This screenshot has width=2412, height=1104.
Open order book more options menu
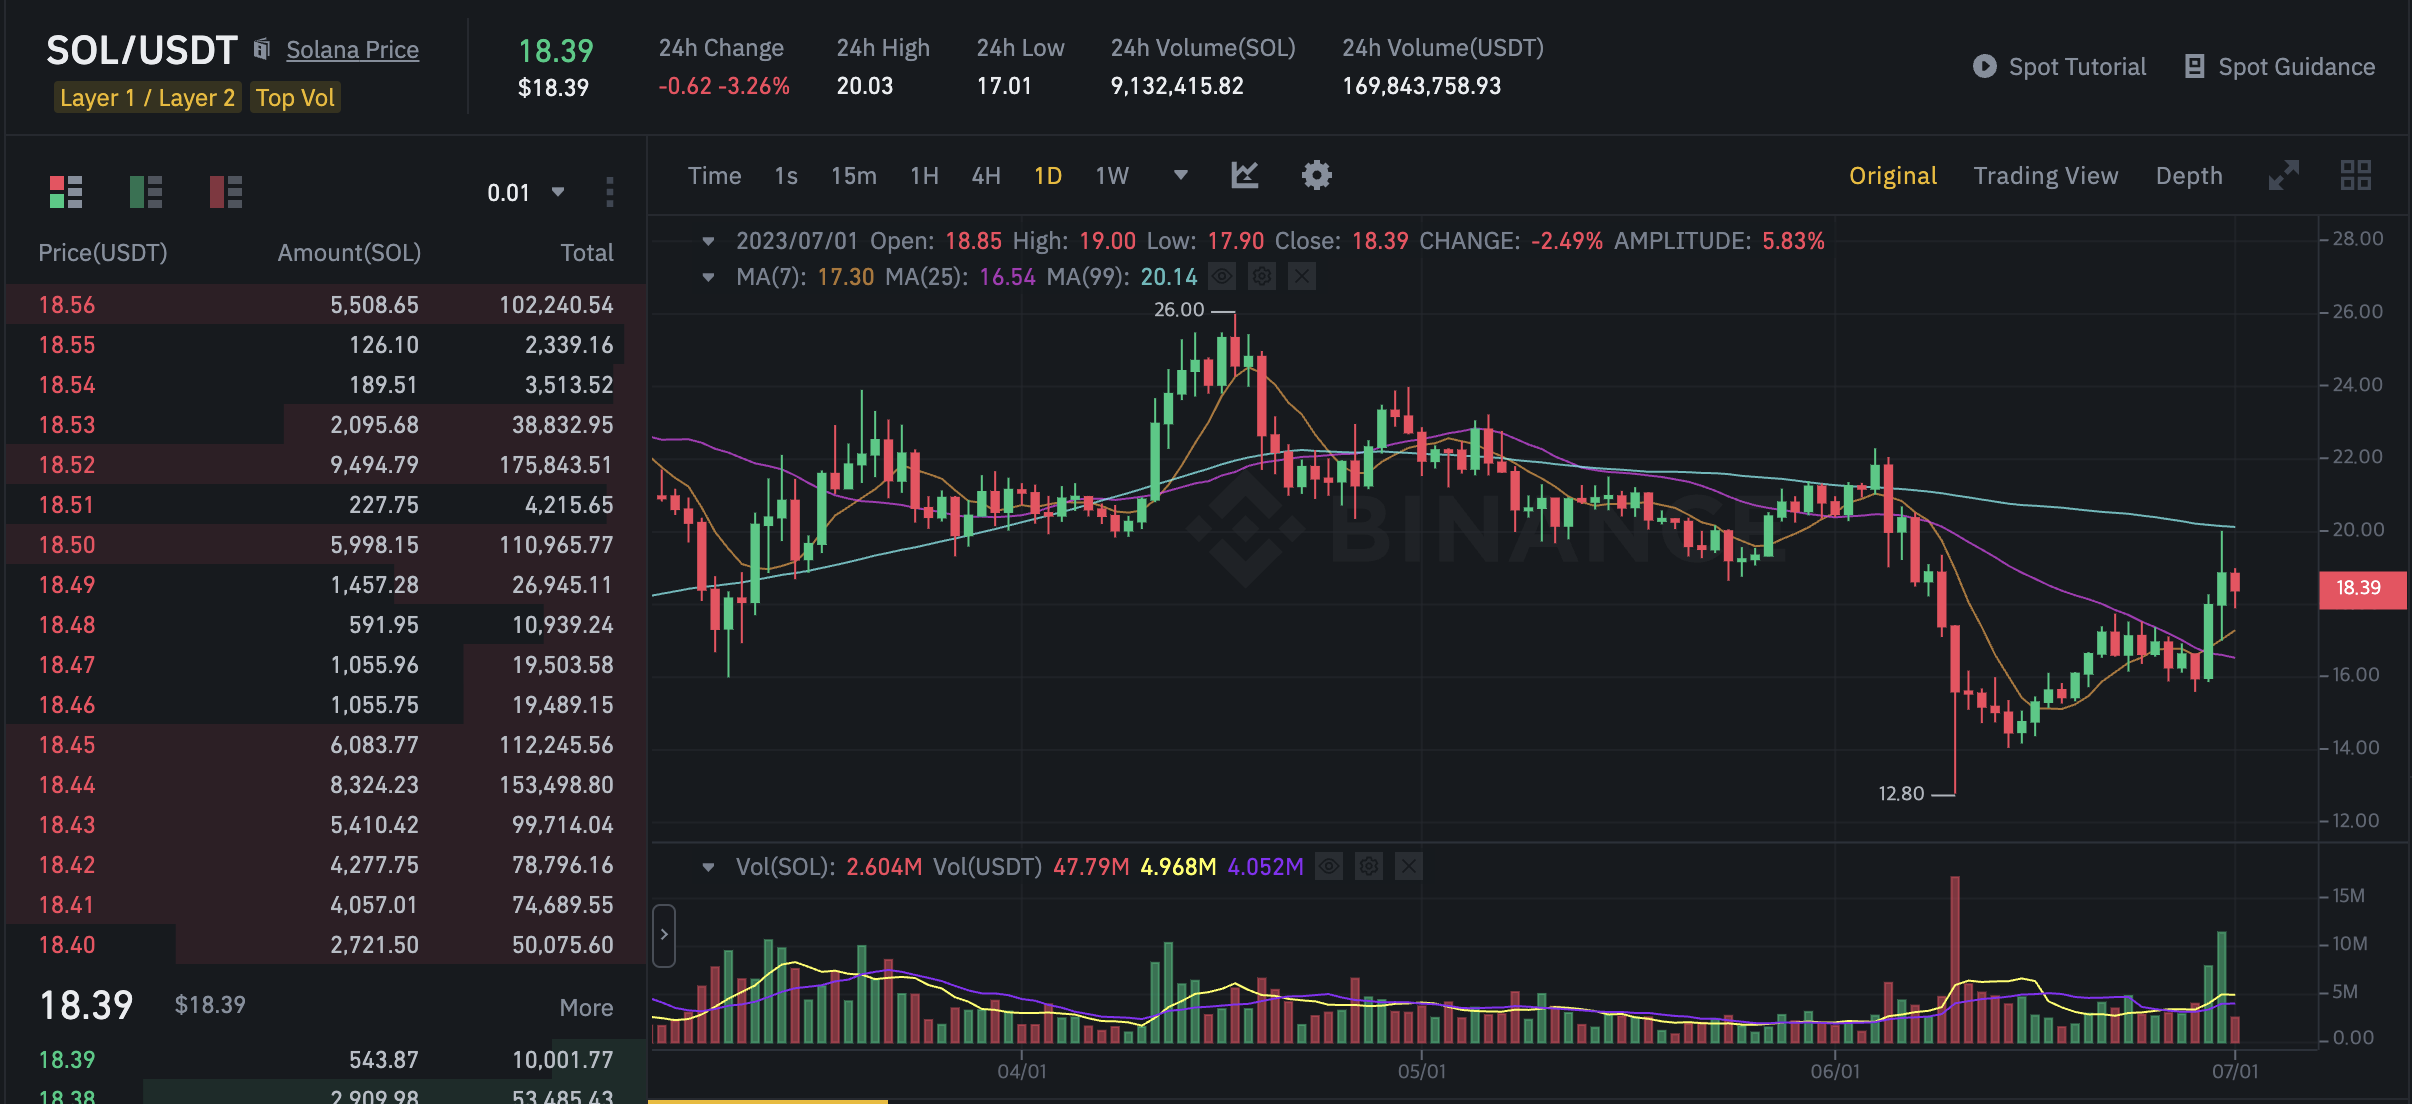tap(609, 192)
